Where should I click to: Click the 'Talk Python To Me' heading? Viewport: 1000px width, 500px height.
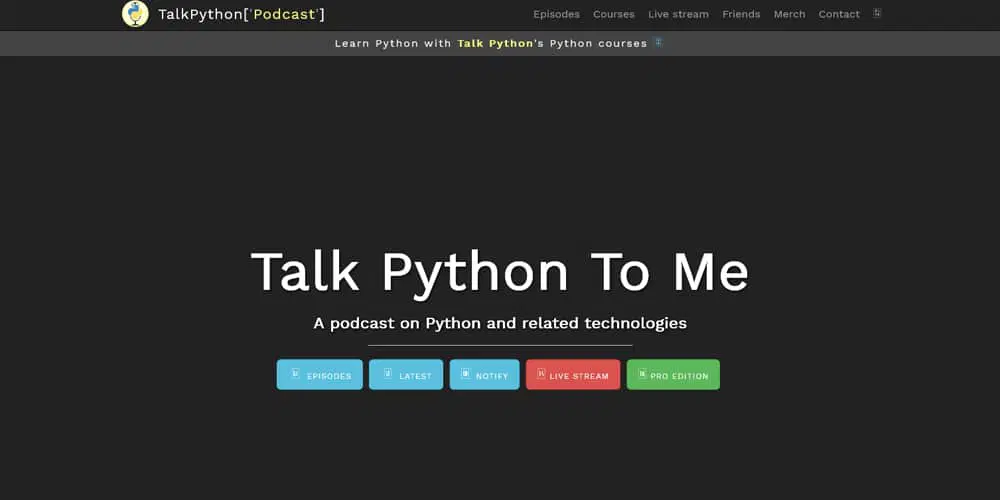[x=499, y=272]
